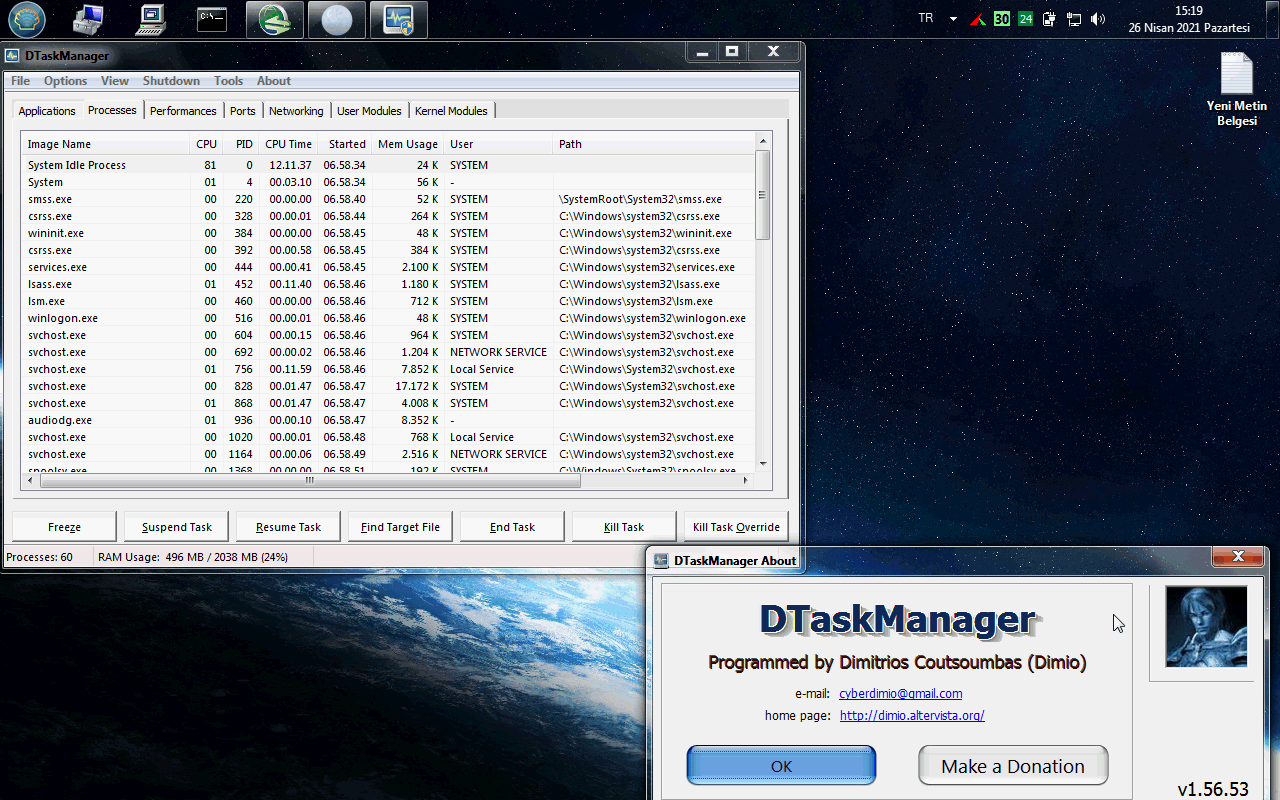The width and height of the screenshot is (1280, 800).
Task: Switch to the grey moon sphere taskbar app
Action: click(x=337, y=19)
